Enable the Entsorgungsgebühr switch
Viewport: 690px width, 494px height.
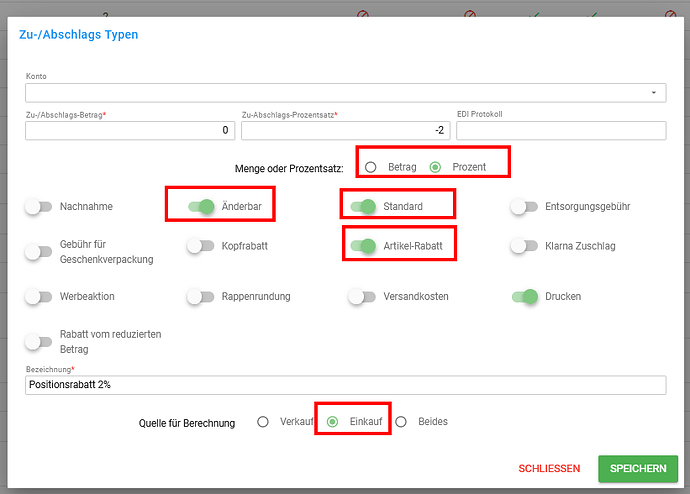524,206
